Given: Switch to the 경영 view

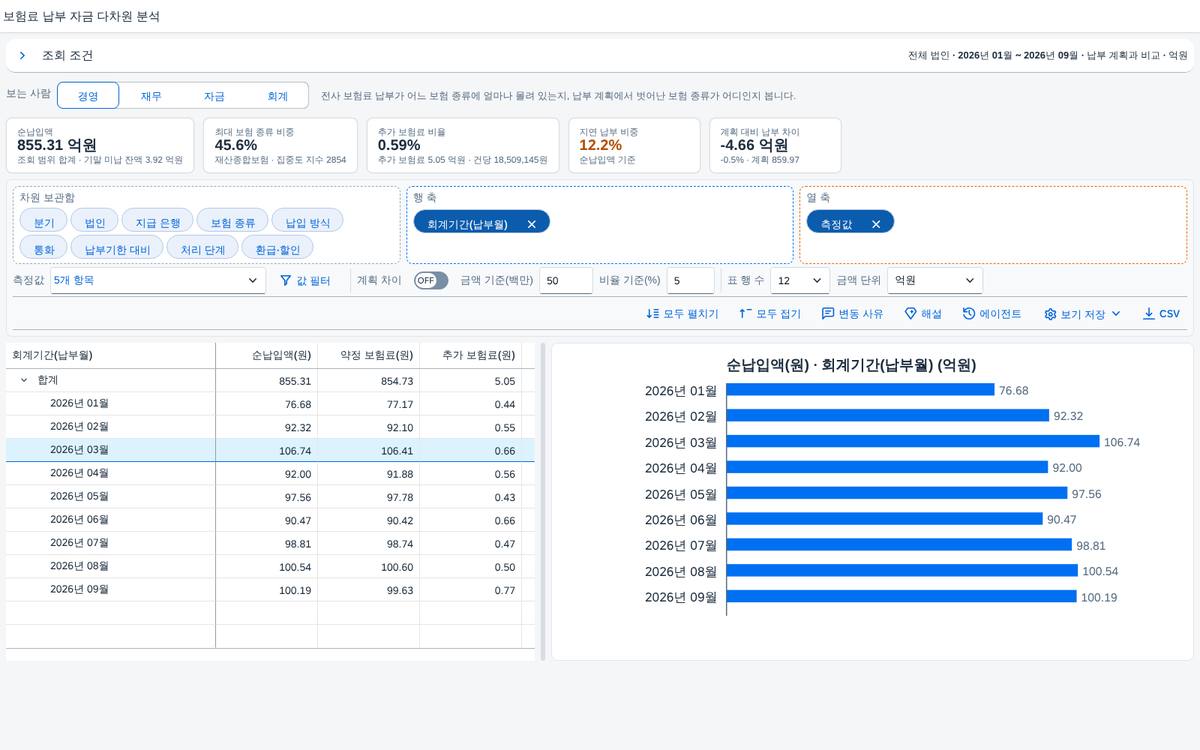Looking at the screenshot, I should [x=88, y=96].
